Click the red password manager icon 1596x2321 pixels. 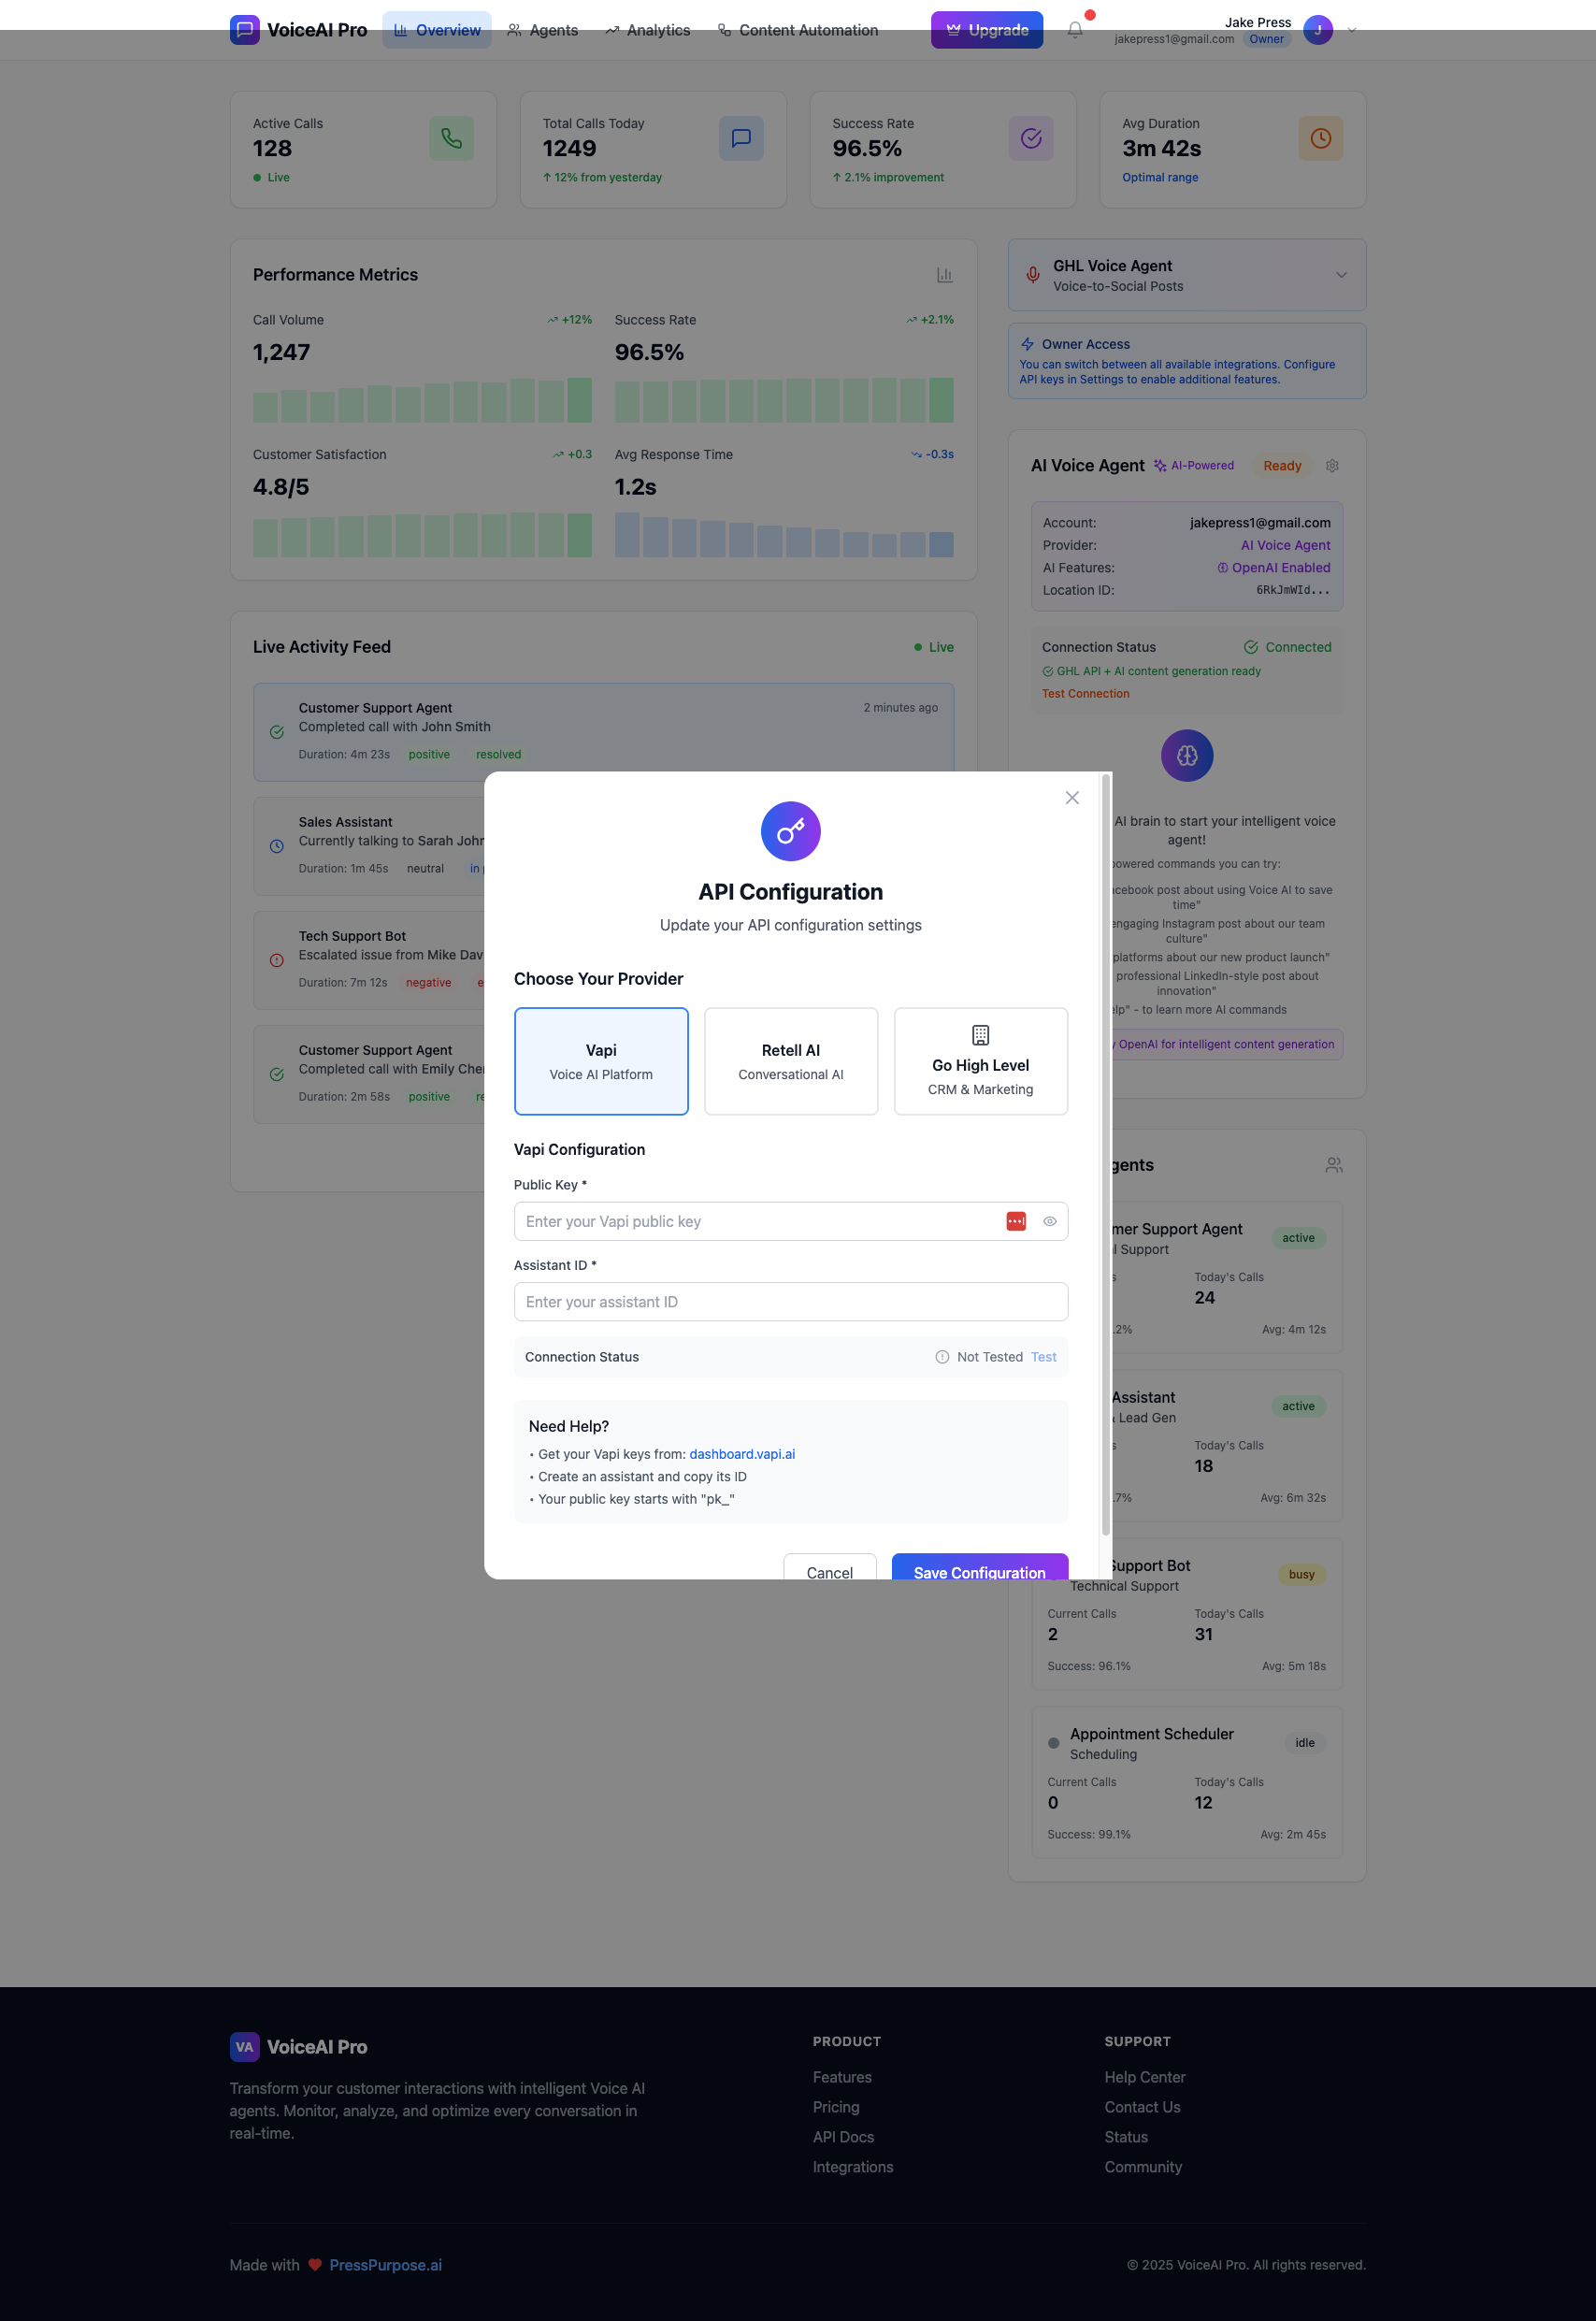tap(1016, 1222)
